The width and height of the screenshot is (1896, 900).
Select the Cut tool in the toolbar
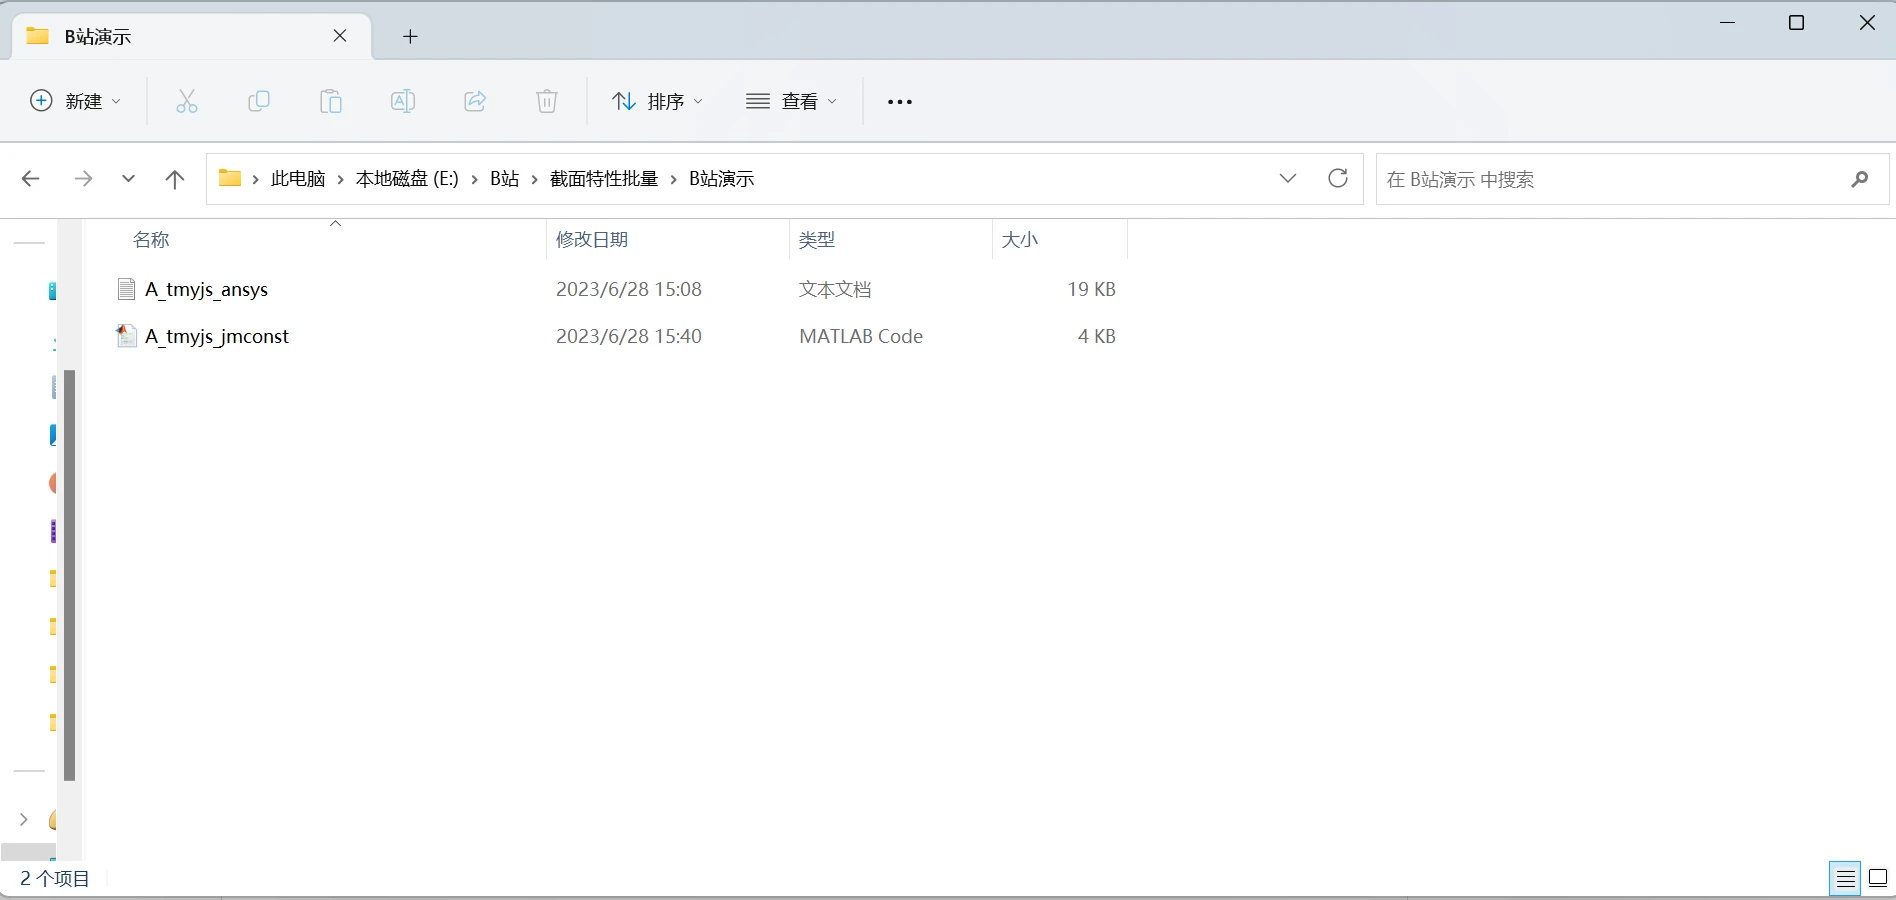[187, 101]
